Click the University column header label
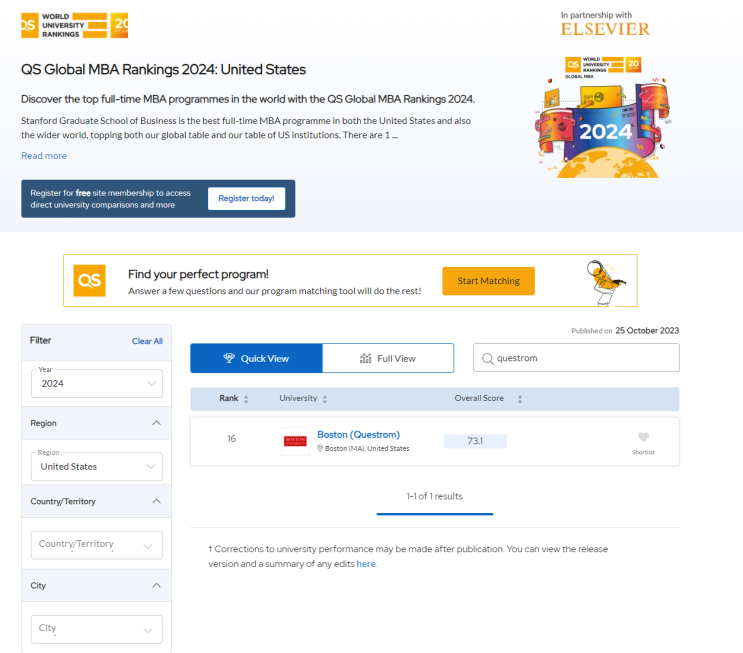Viewport: 743px width, 653px height. tap(298, 399)
